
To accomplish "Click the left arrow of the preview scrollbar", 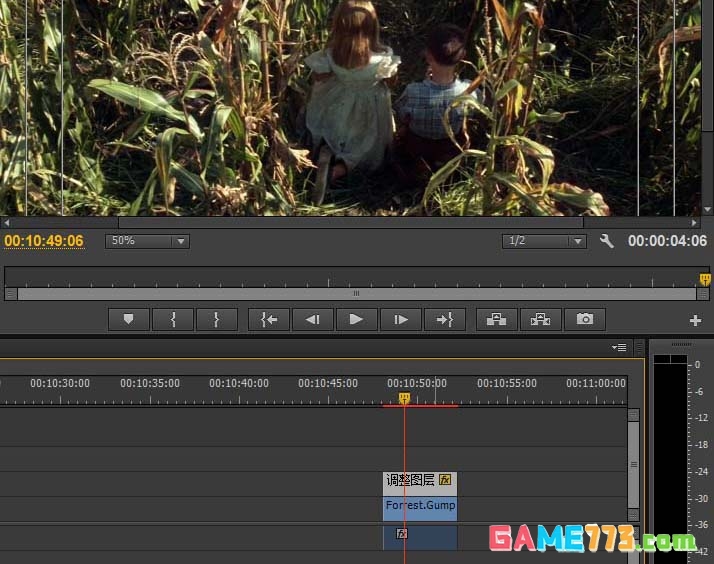I will (6, 223).
